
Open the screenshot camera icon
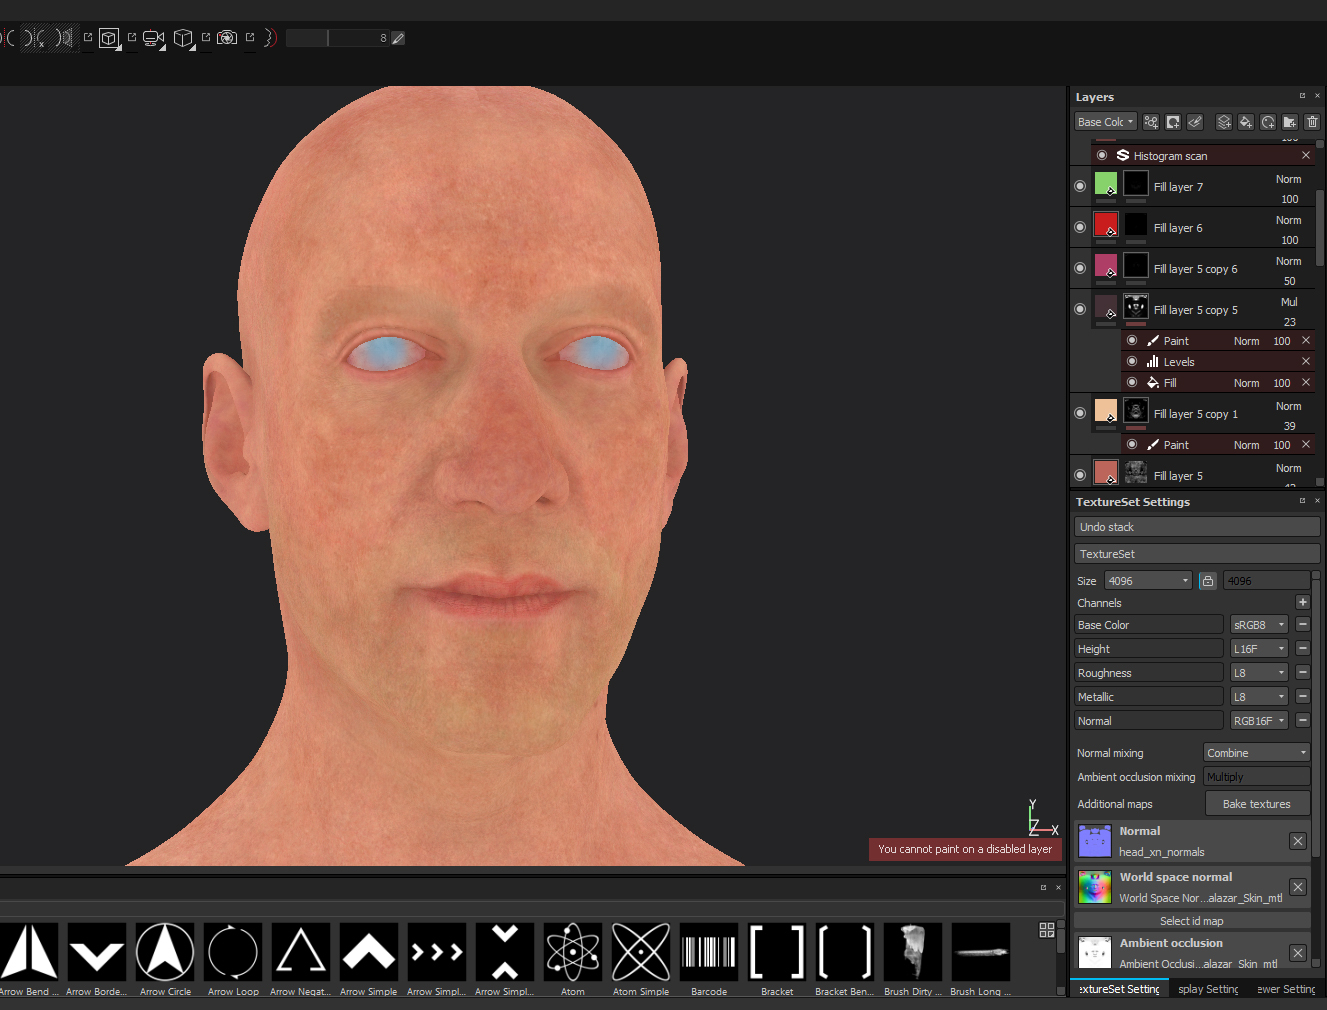pyautogui.click(x=227, y=38)
